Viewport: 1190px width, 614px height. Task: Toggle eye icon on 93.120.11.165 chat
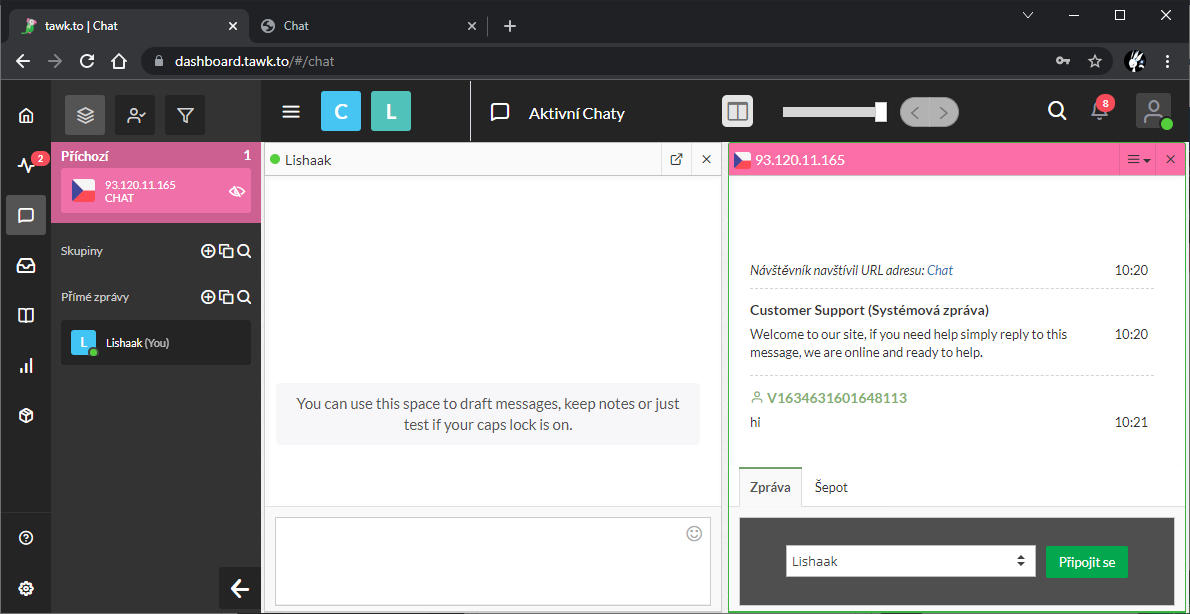[237, 191]
